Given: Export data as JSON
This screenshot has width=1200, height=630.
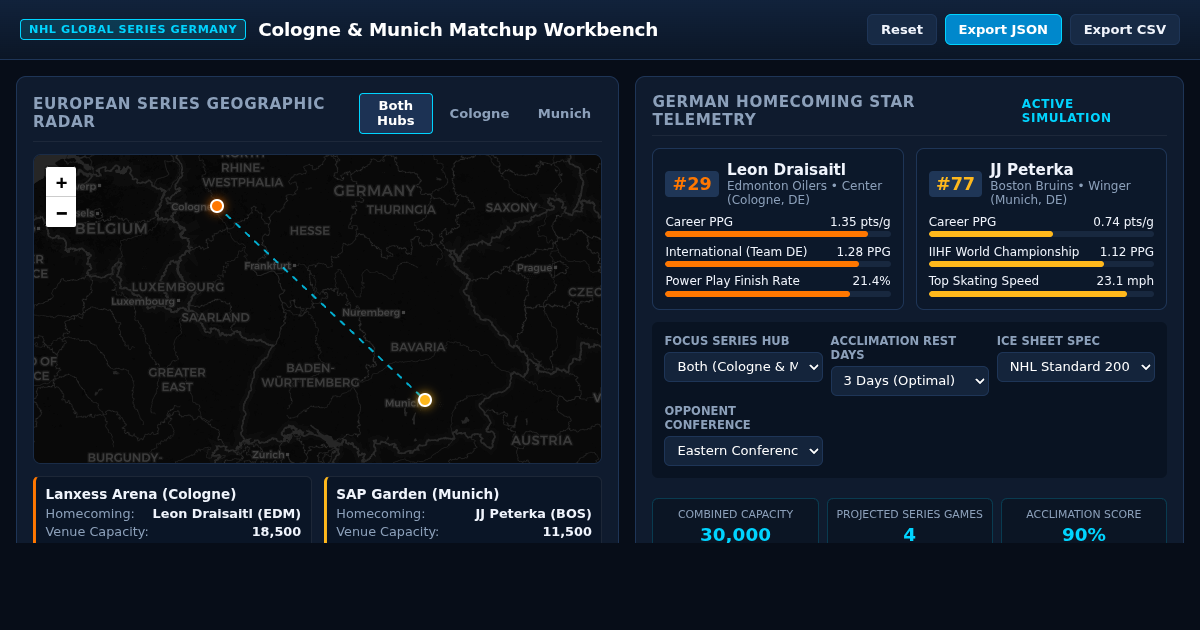Looking at the screenshot, I should tap(1003, 29).
